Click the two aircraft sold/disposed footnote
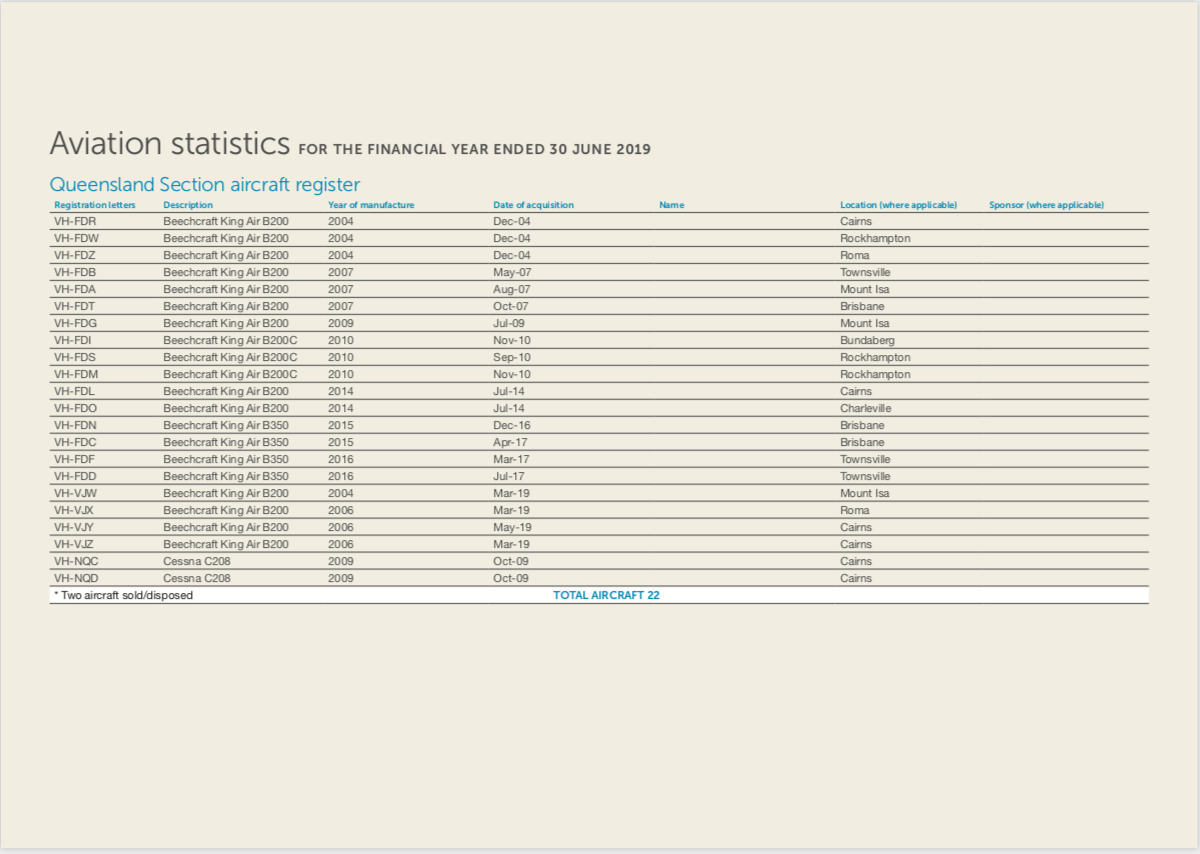The image size is (1200, 854). click(122, 595)
